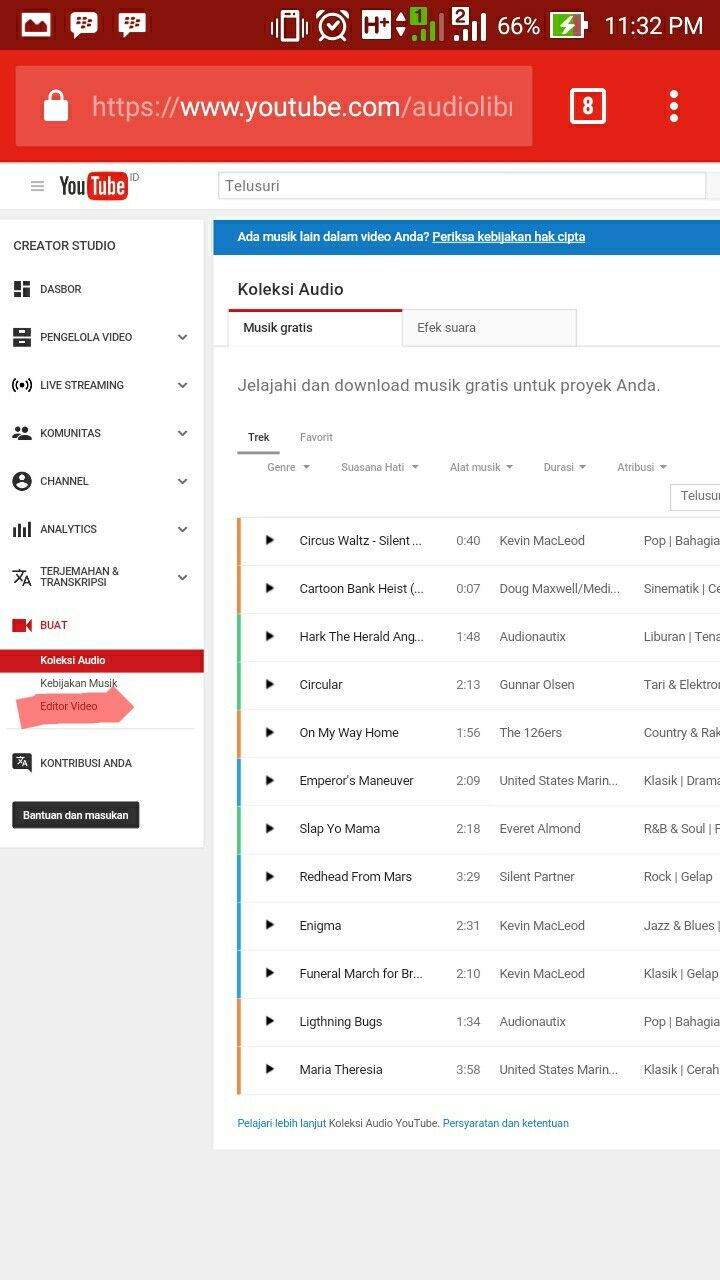Select the Favorit sub-tab
The image size is (720, 1280).
click(316, 438)
